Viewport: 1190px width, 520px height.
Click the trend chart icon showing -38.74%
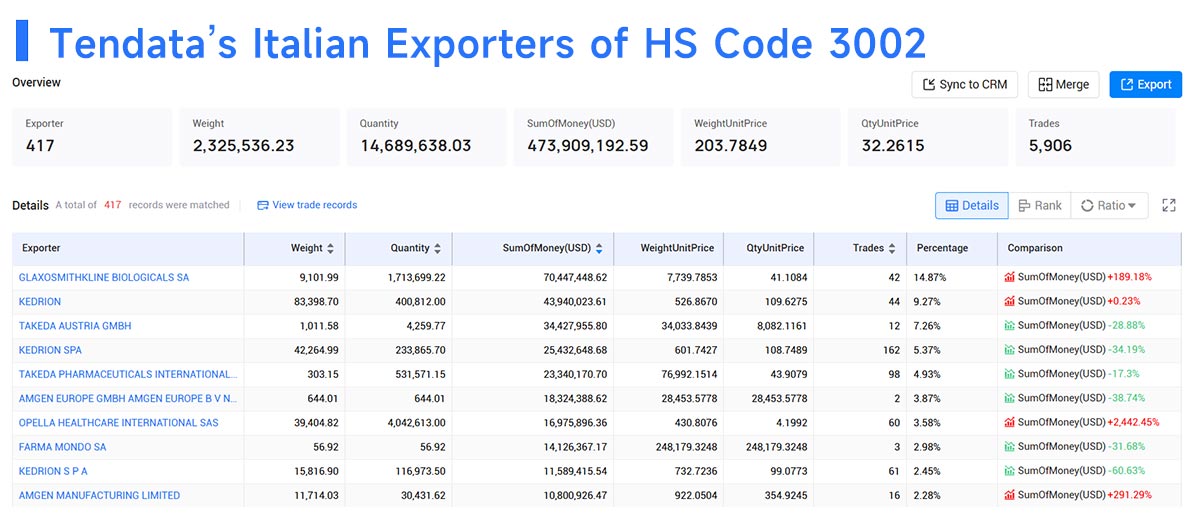(1009, 398)
